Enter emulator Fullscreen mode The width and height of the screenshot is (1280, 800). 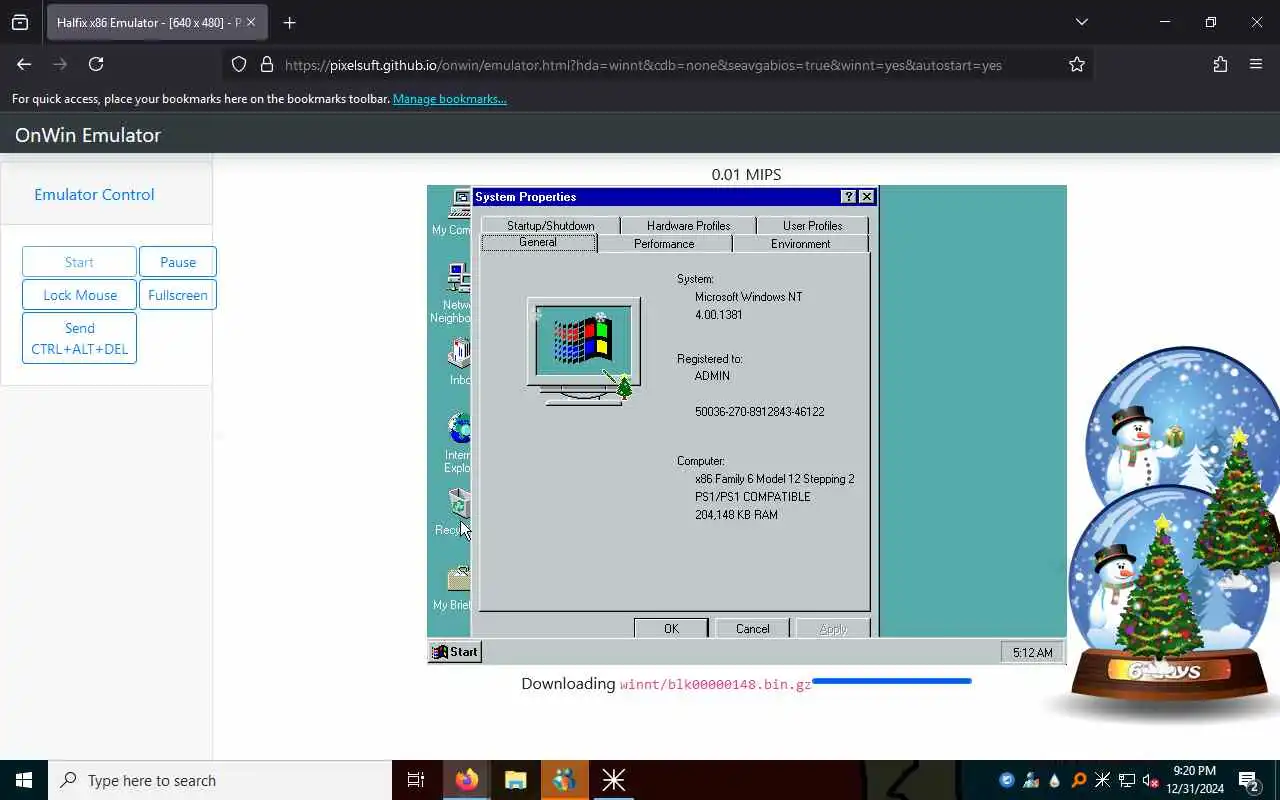tap(178, 295)
